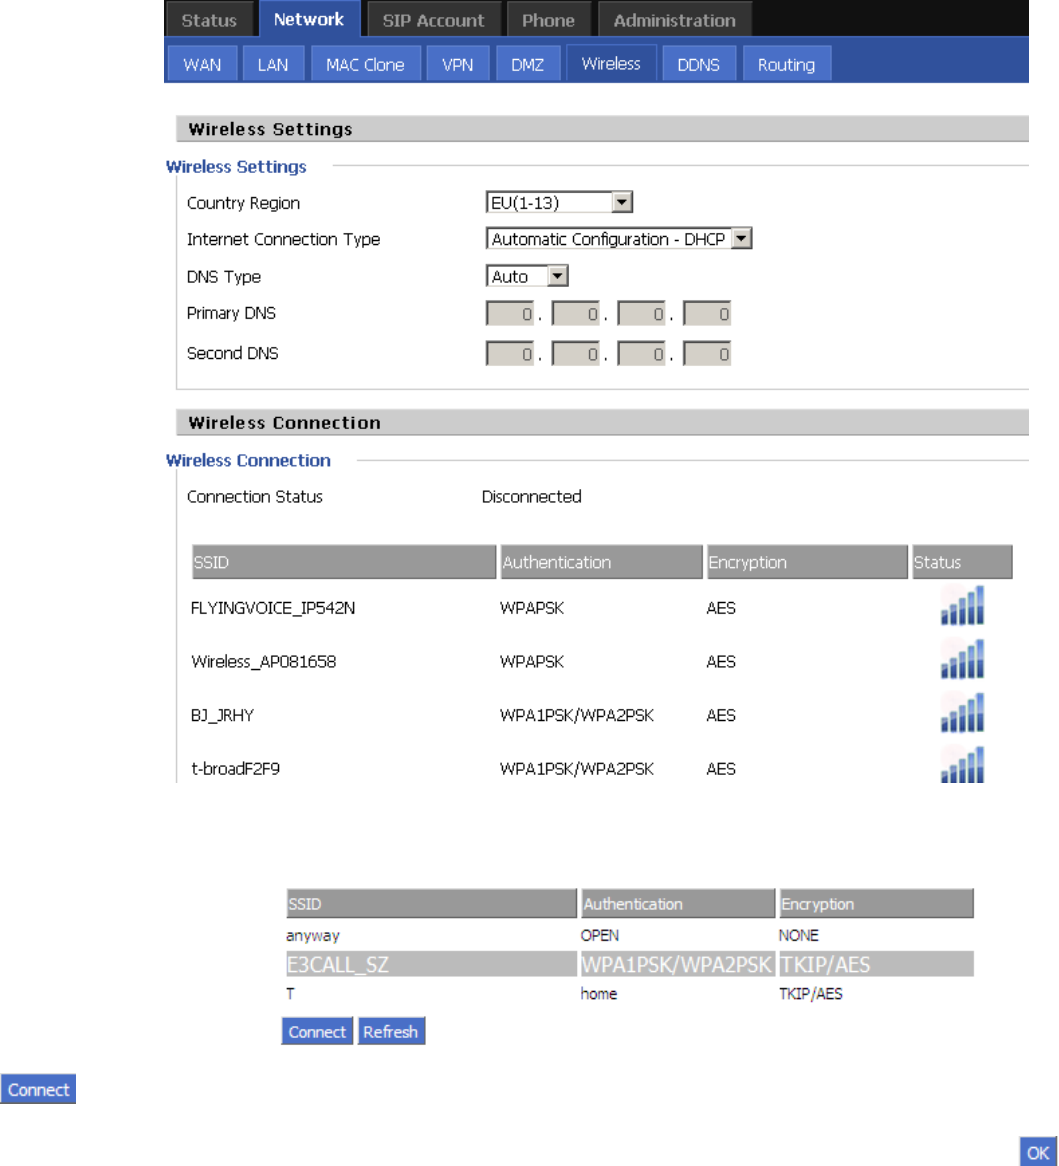
Task: Click Encryption header in lower table
Action: click(x=876, y=904)
